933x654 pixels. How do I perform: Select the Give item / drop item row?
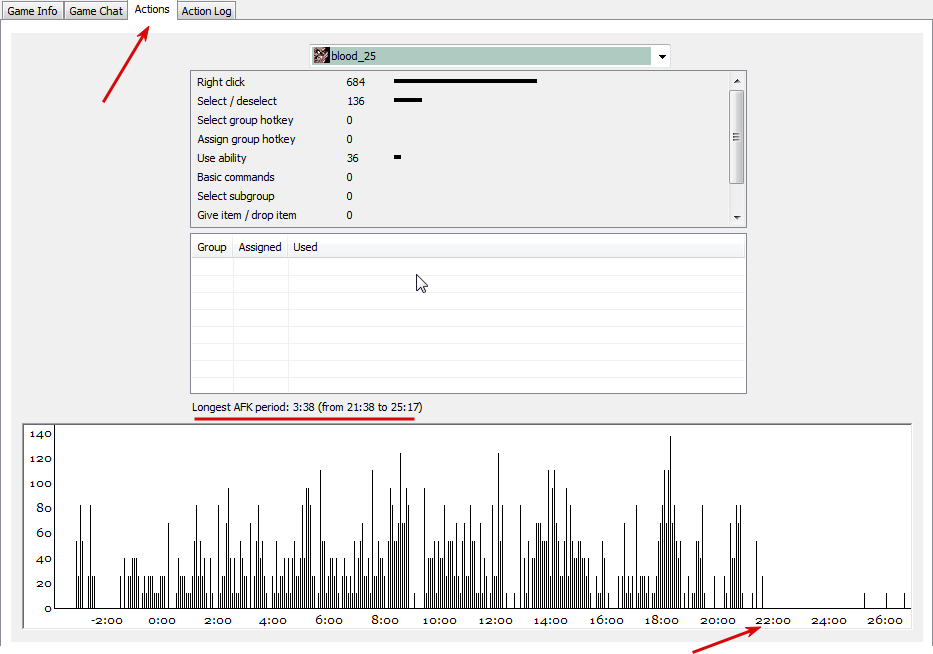click(x=459, y=215)
